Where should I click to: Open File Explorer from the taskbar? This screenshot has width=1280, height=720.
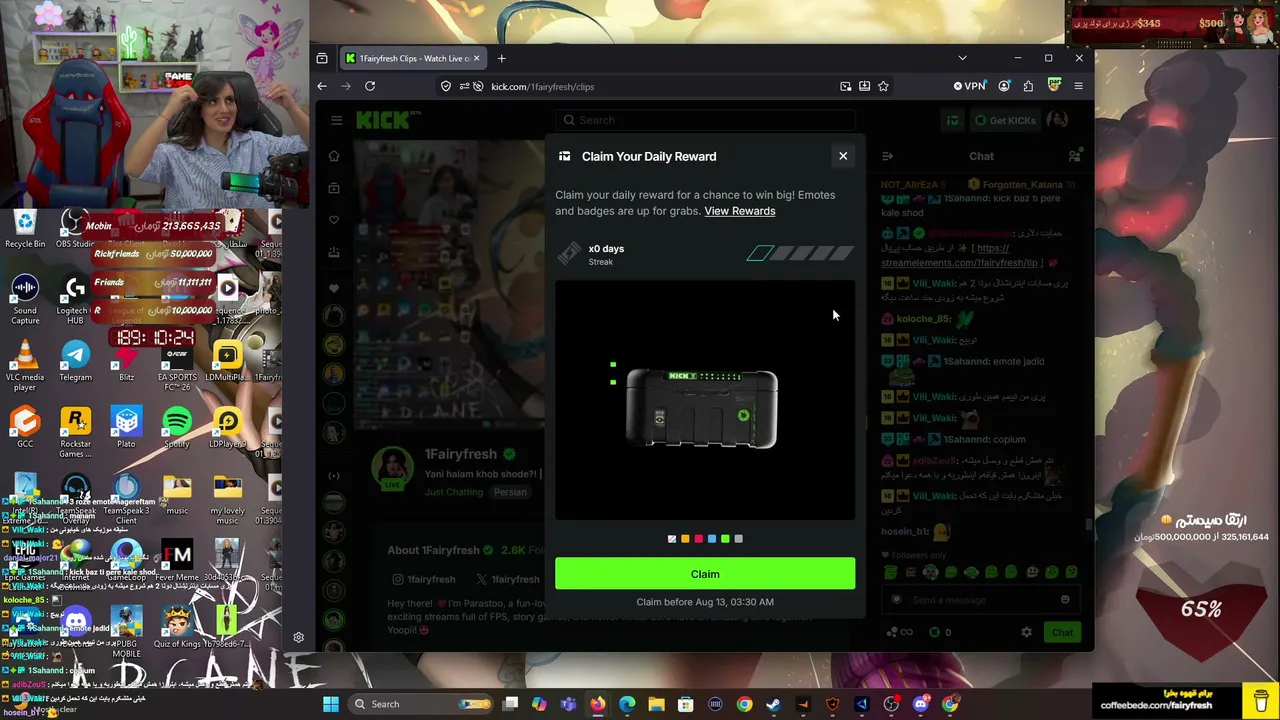point(656,704)
